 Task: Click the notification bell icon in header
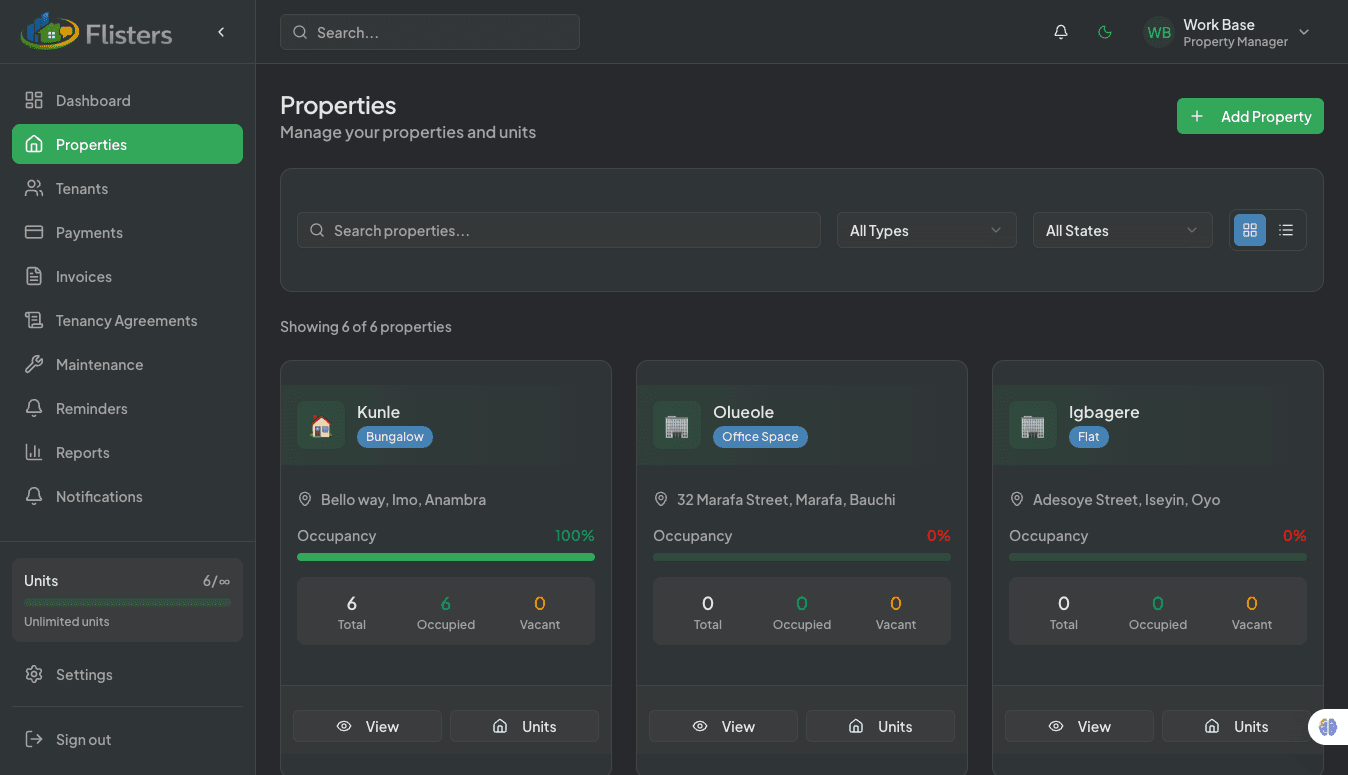click(1061, 32)
